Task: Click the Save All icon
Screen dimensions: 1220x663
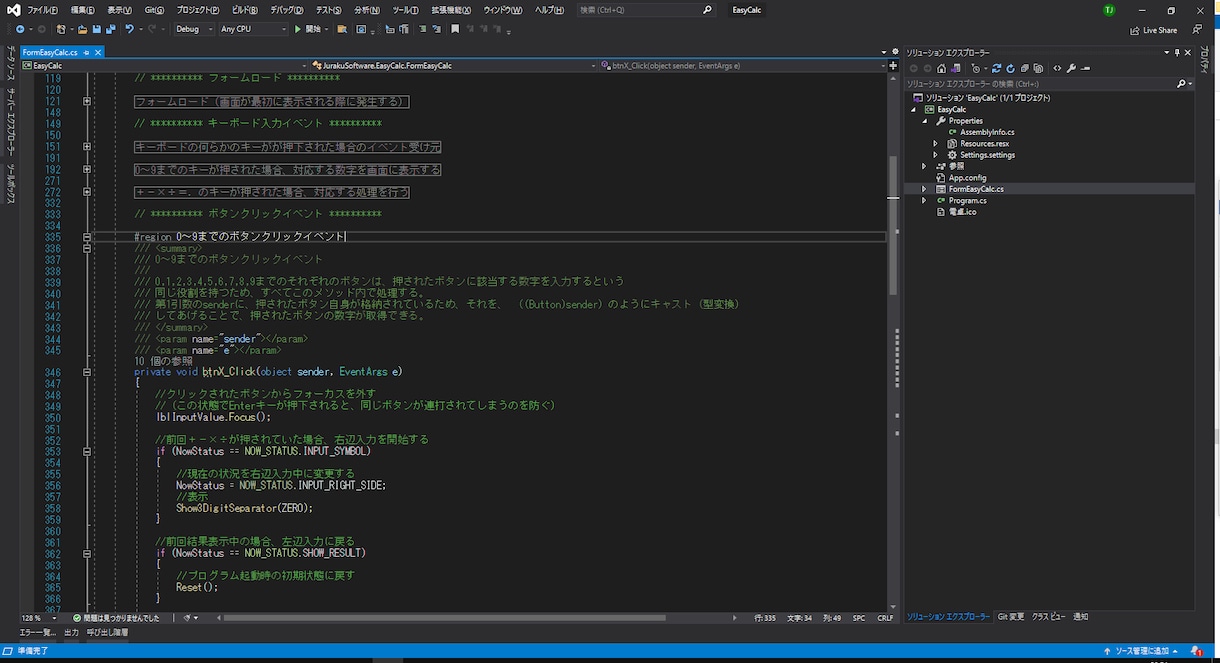Action: pyautogui.click(x=110, y=29)
